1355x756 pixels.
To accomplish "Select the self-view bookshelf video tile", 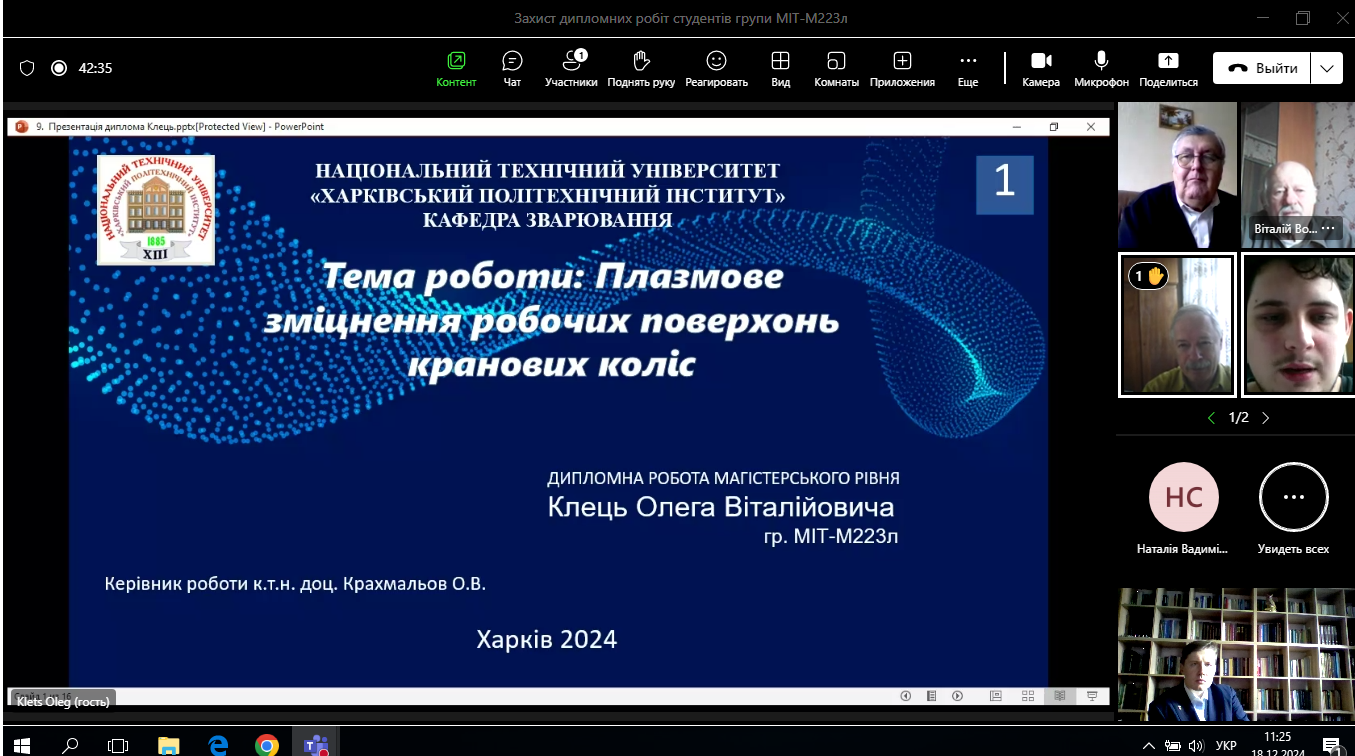I will point(1236,654).
